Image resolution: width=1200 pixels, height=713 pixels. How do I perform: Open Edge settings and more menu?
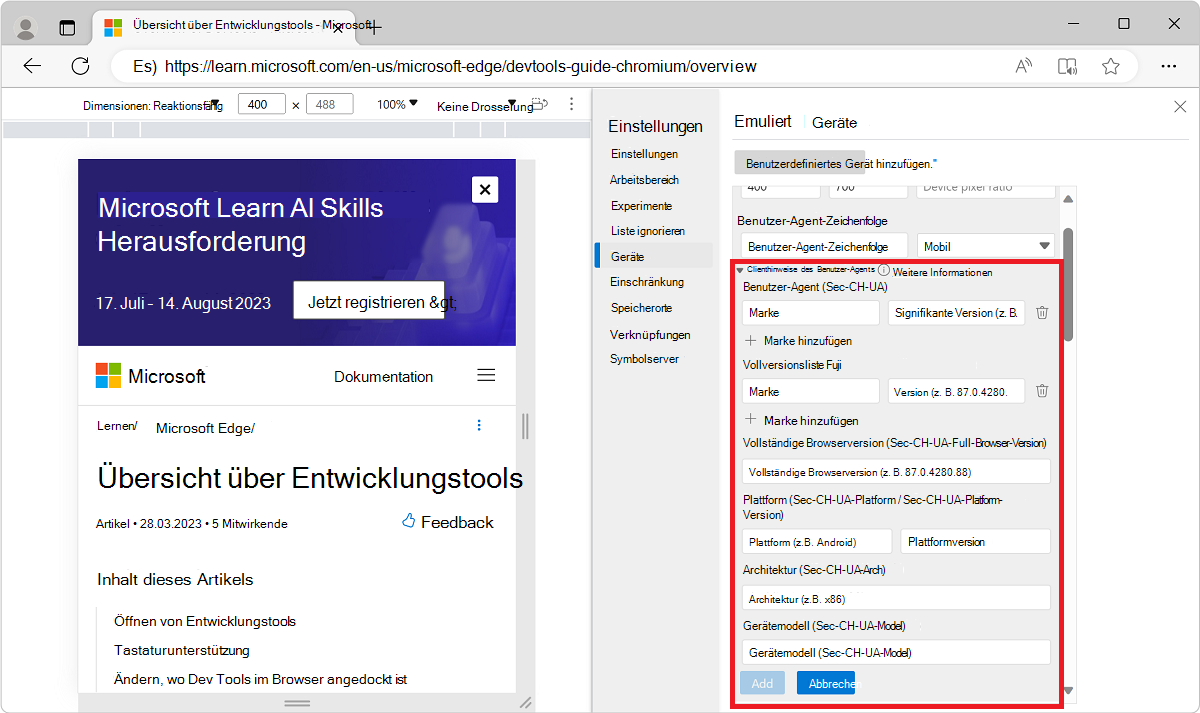1168,65
